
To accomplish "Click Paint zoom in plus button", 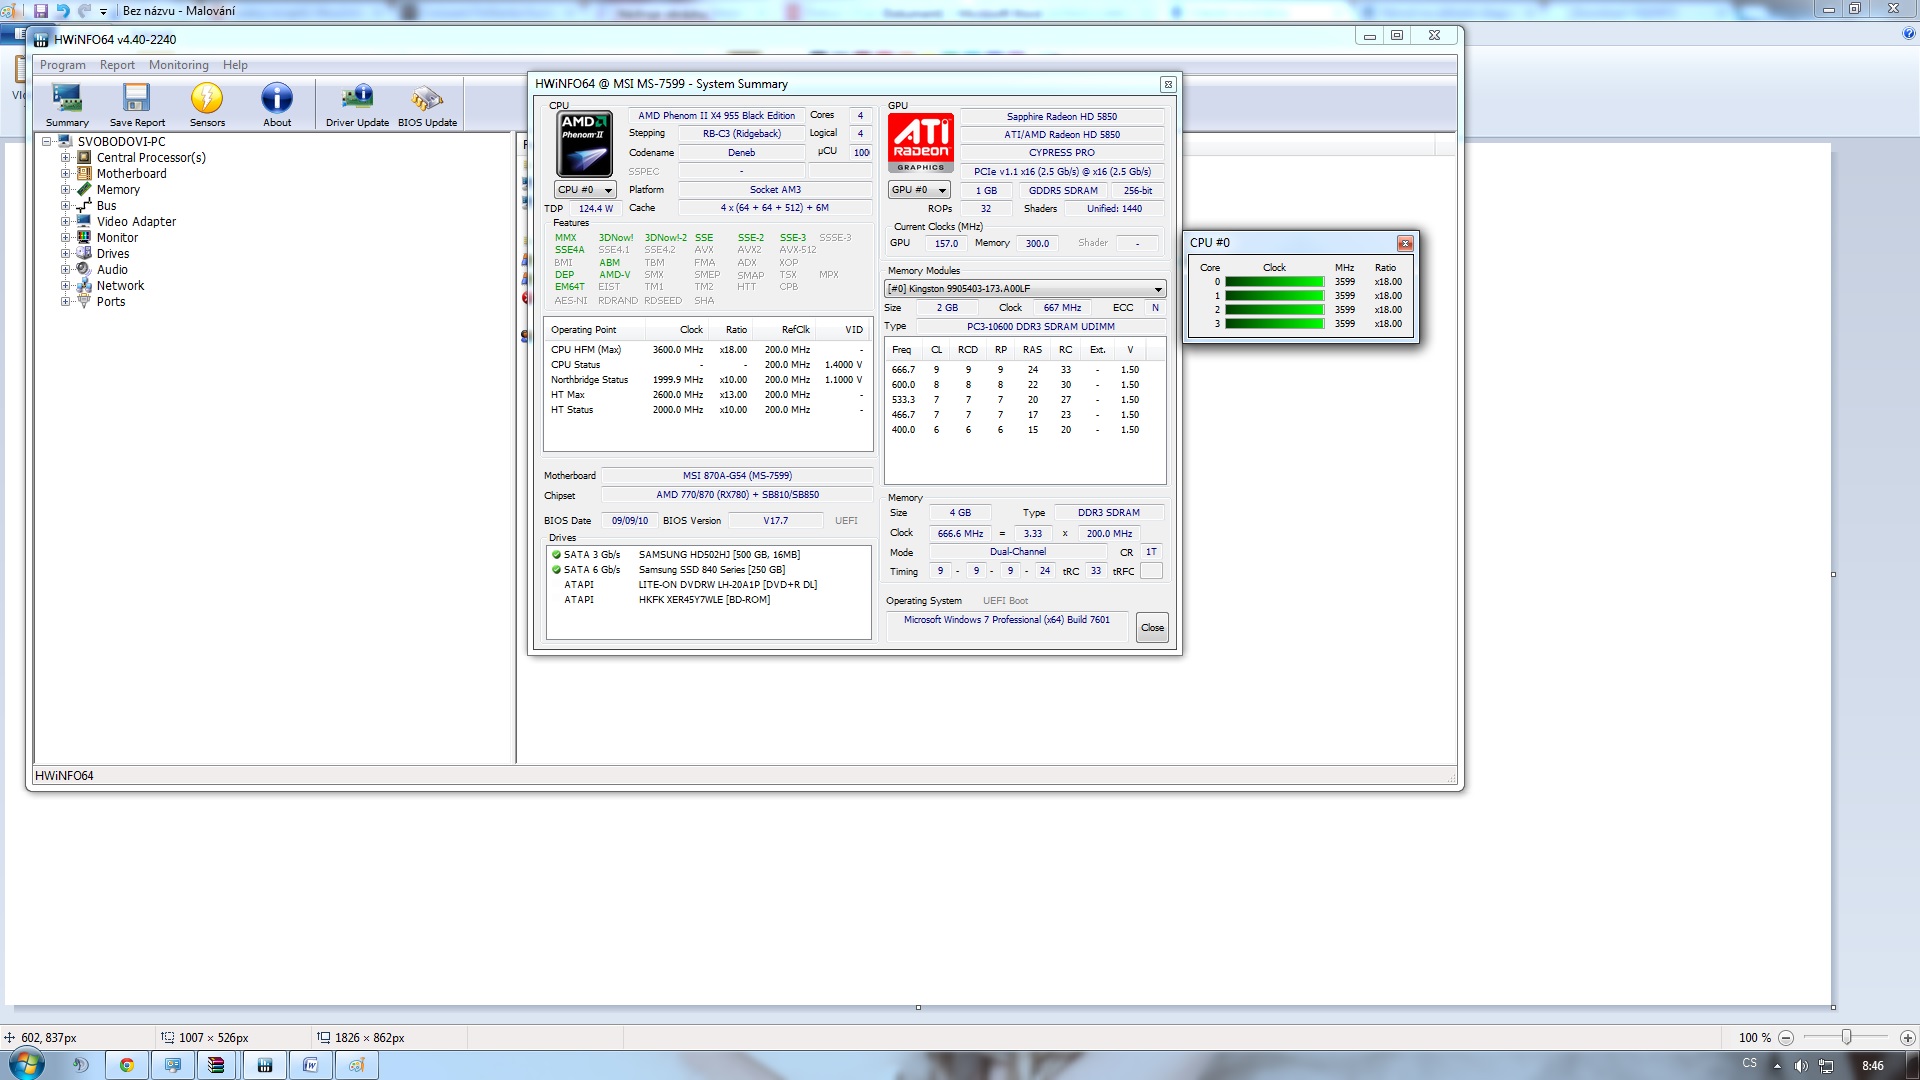I will pyautogui.click(x=1907, y=1038).
